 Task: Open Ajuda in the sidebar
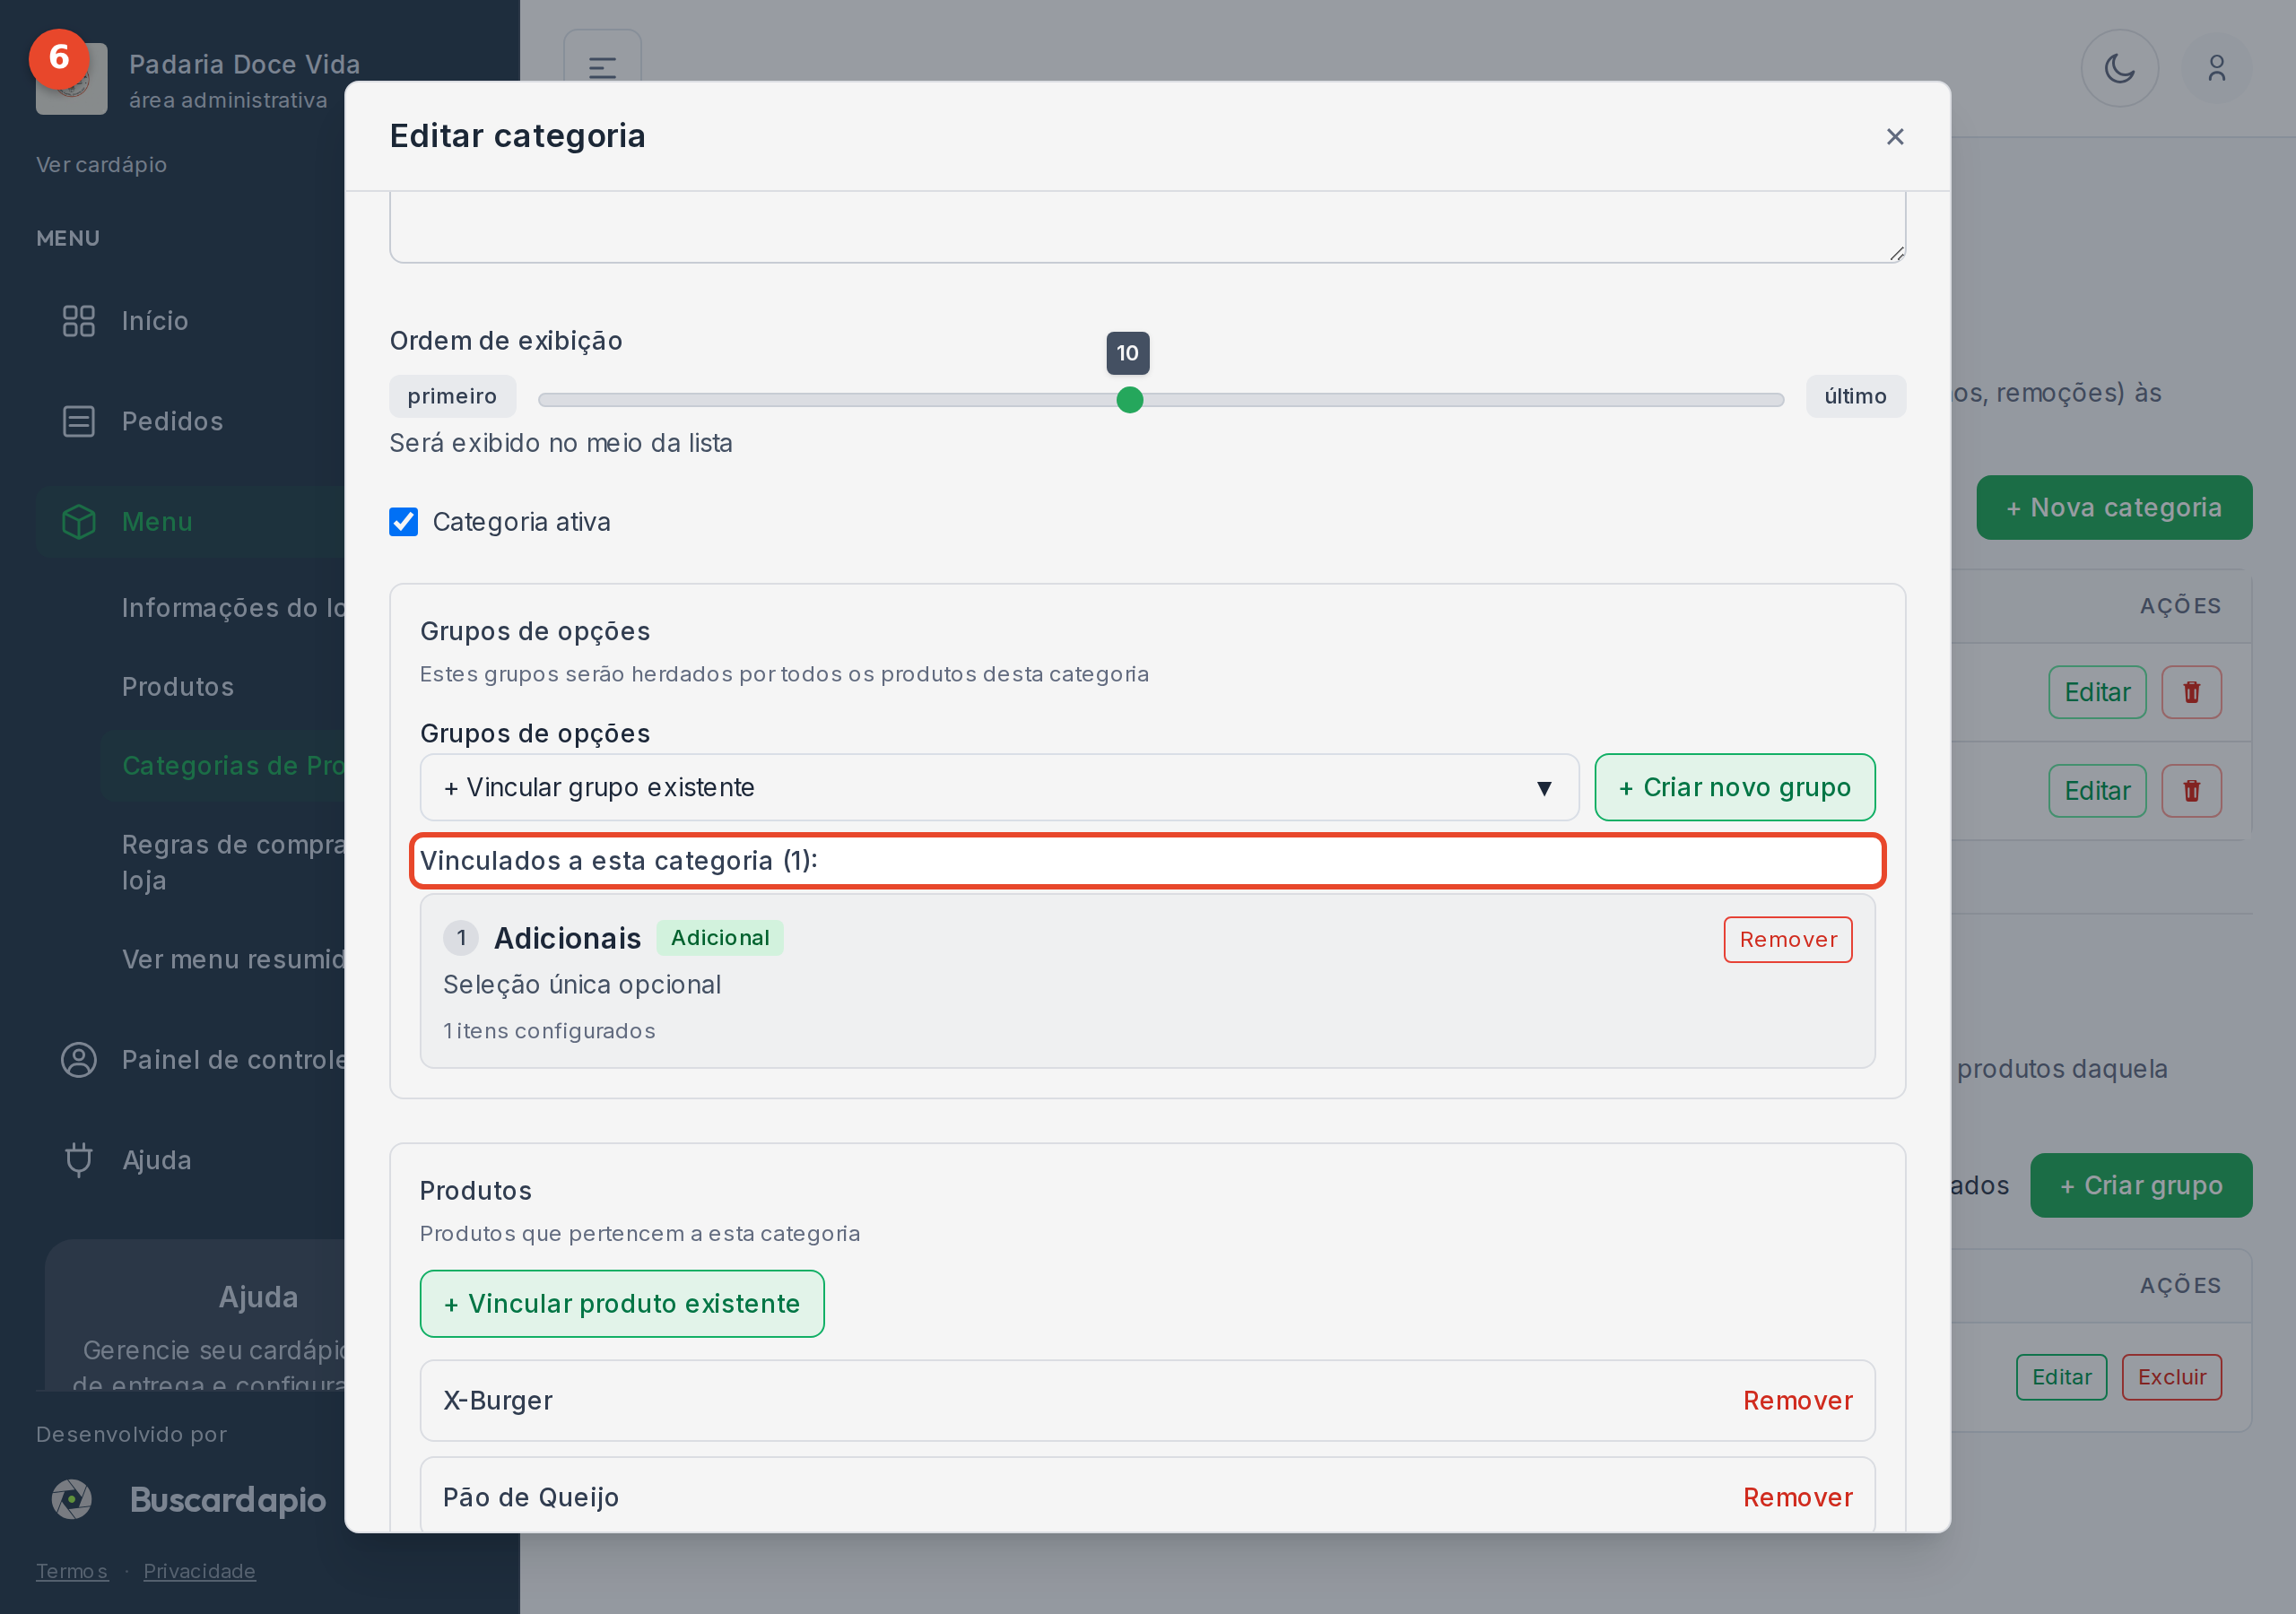click(157, 1160)
